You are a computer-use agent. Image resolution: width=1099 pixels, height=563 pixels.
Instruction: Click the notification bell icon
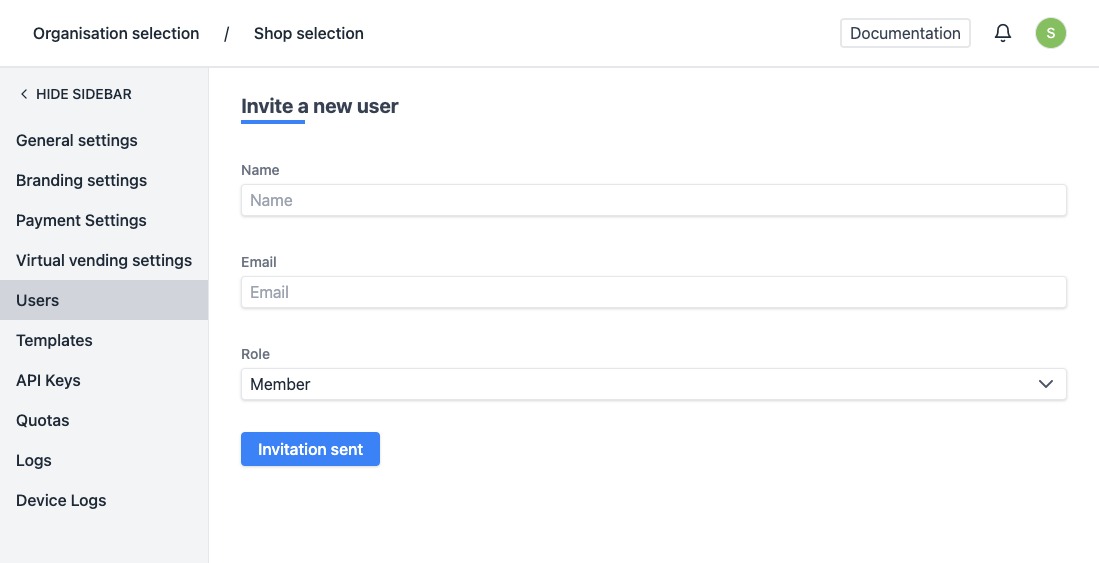(1003, 33)
